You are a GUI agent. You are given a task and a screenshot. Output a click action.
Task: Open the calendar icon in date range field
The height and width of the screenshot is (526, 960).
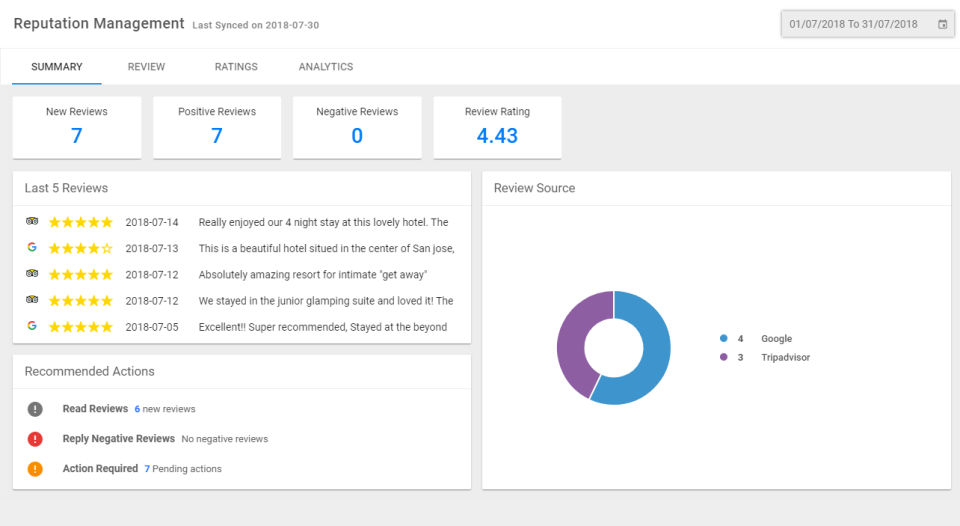coord(942,24)
